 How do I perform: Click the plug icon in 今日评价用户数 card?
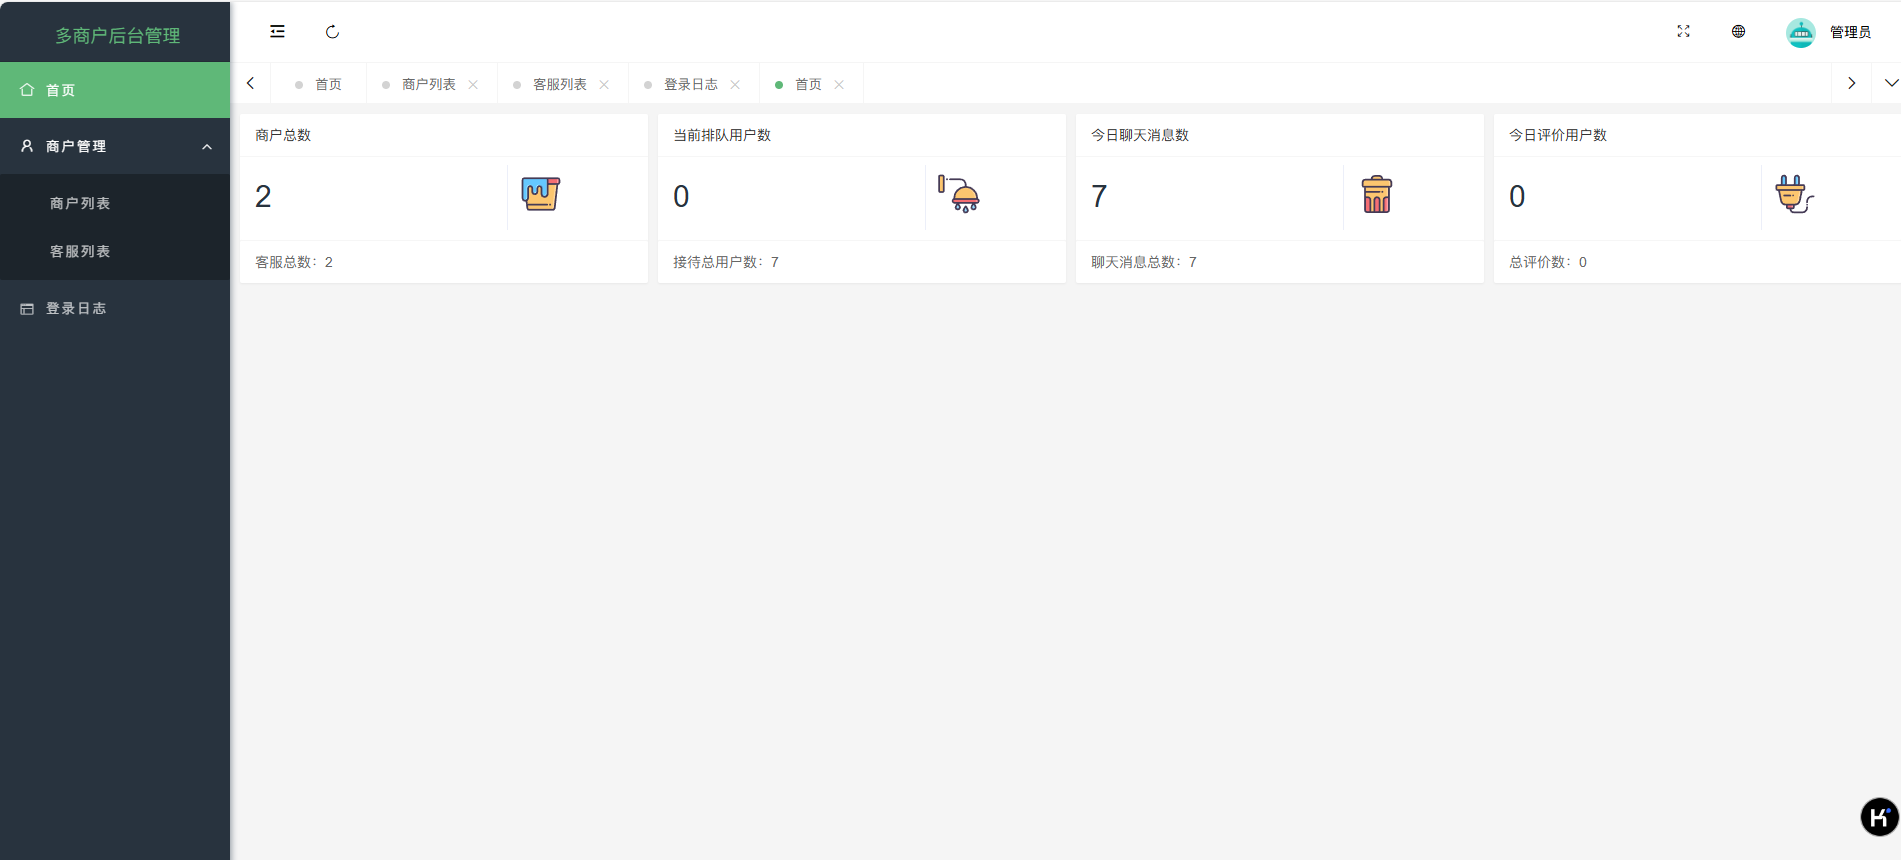(x=1794, y=194)
